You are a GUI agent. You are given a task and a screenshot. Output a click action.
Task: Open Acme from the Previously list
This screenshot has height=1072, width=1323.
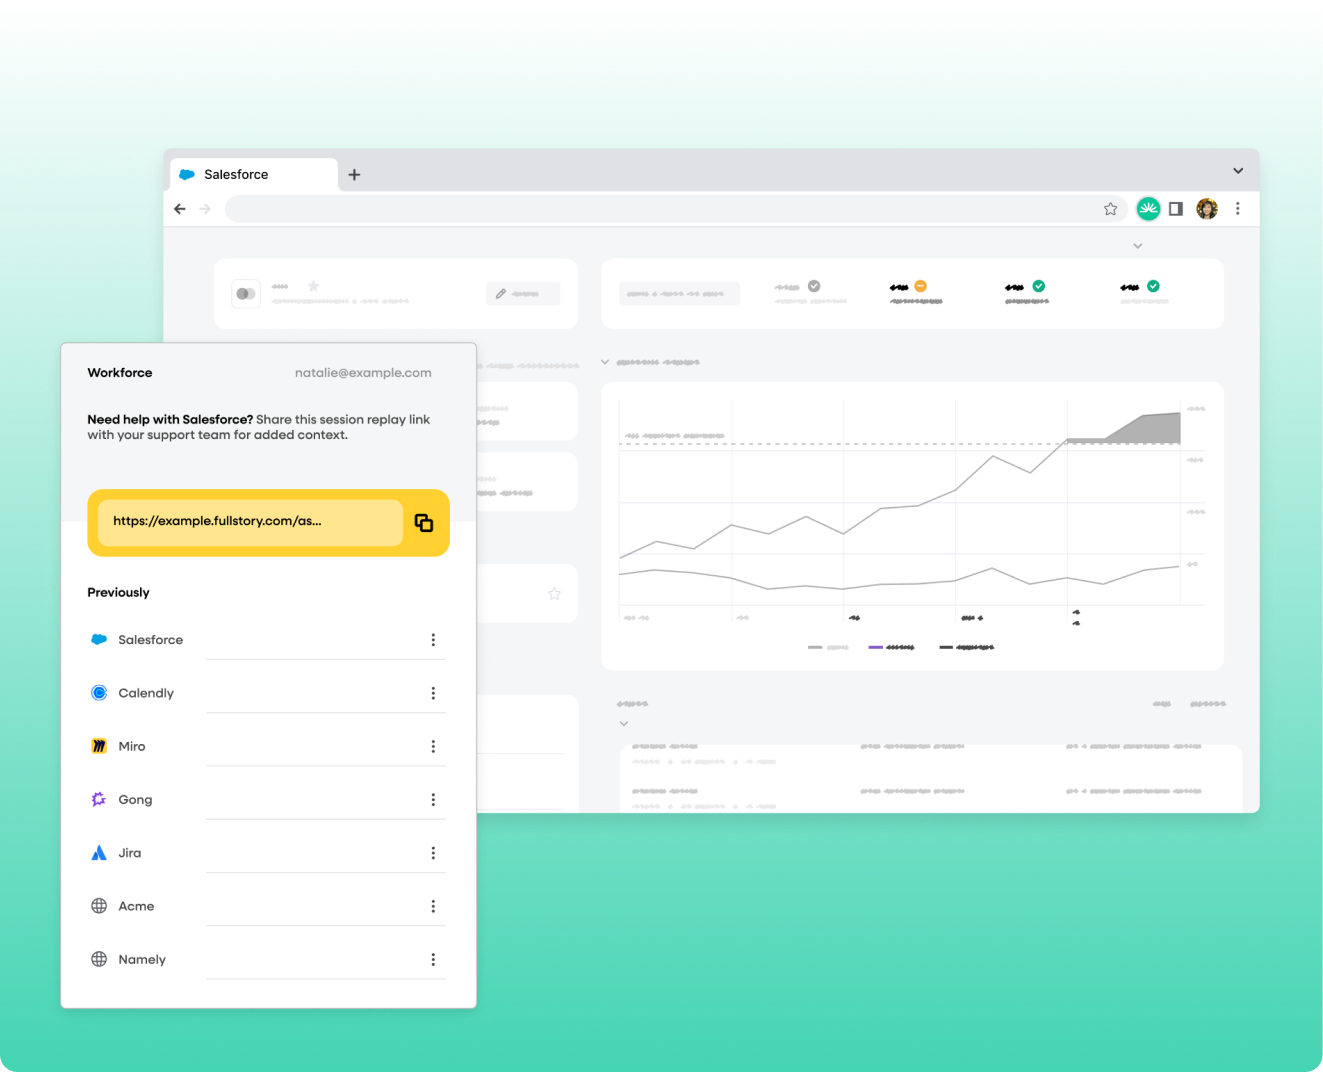pyautogui.click(x=136, y=906)
